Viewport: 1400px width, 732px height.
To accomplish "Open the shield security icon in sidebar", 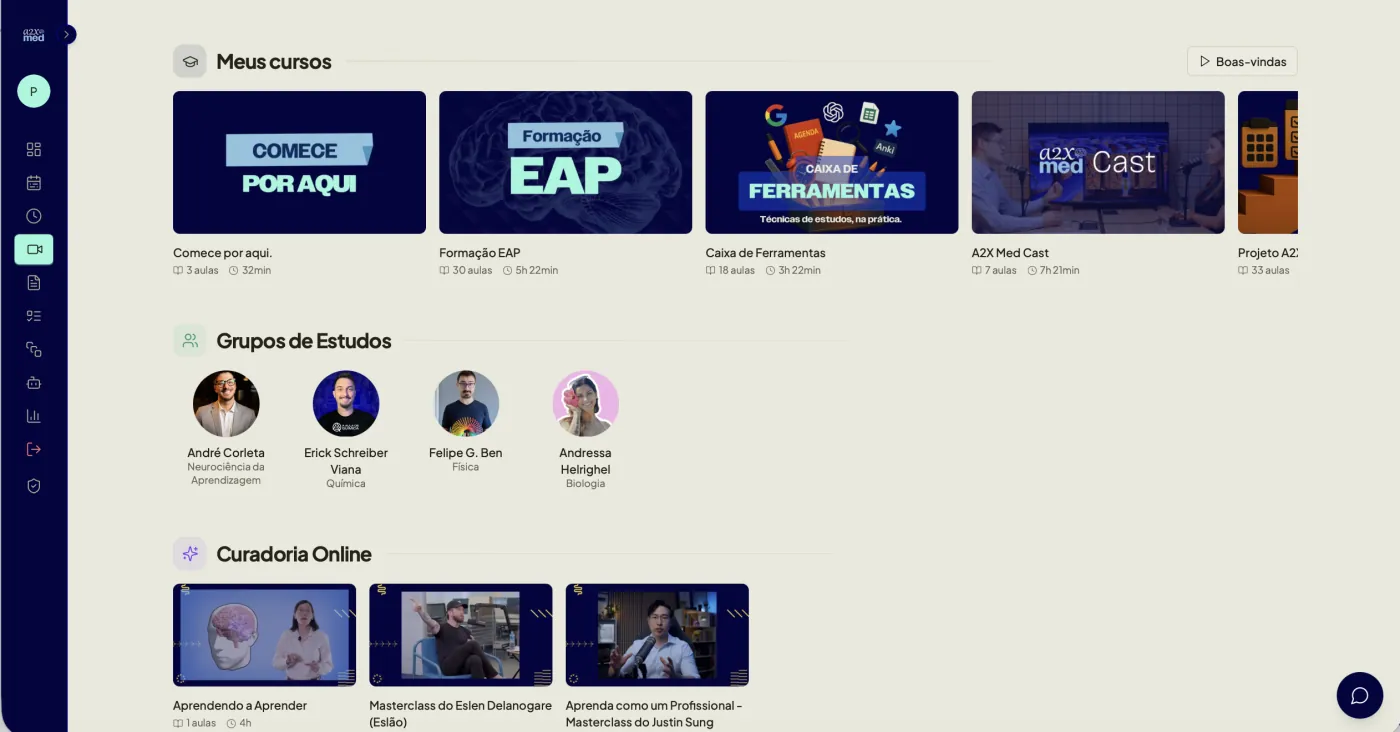I will [34, 486].
